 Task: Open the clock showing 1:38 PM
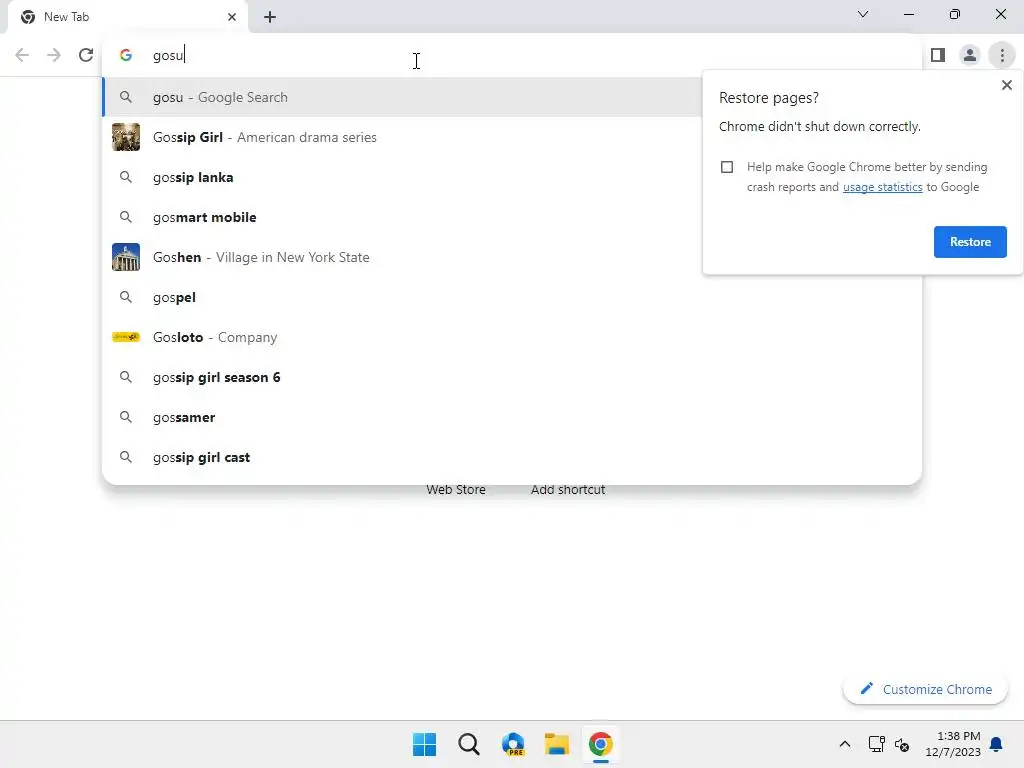(x=953, y=744)
